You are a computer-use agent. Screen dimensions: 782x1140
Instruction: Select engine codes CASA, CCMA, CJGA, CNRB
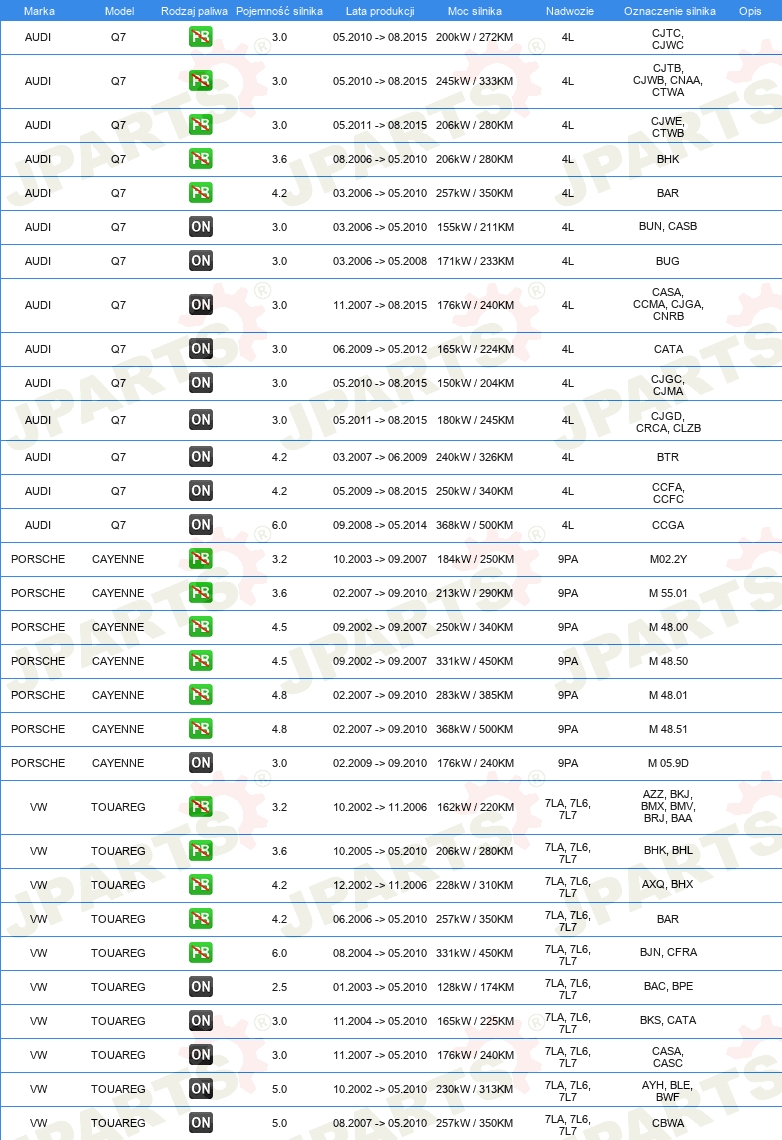pos(668,304)
